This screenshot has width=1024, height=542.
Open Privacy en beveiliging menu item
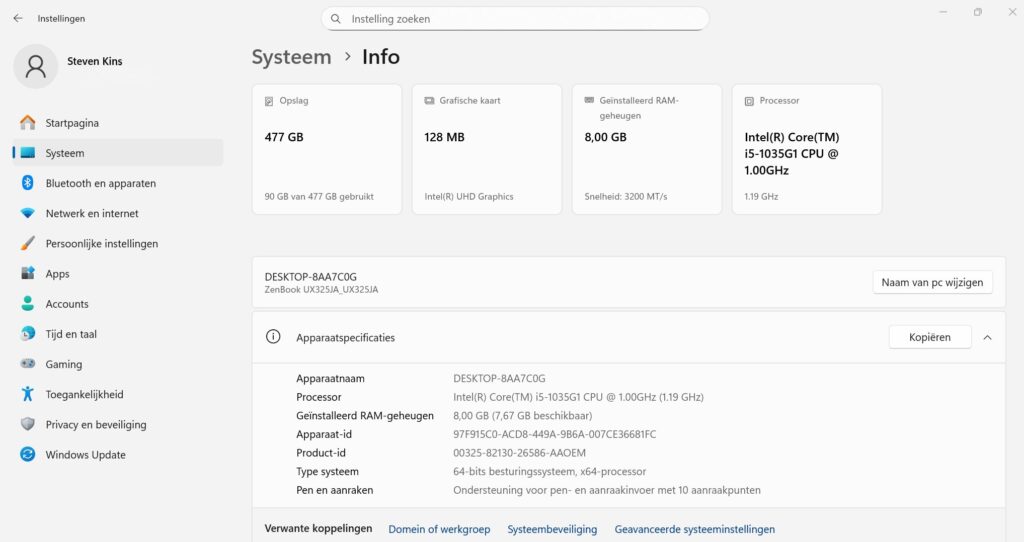(x=118, y=424)
